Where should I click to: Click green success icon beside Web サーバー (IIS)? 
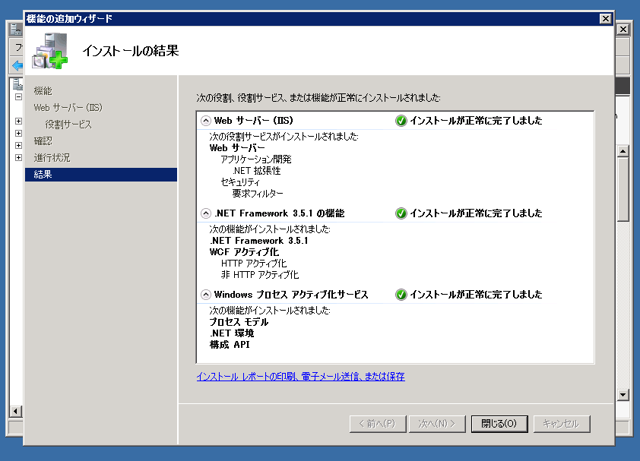pos(401,120)
